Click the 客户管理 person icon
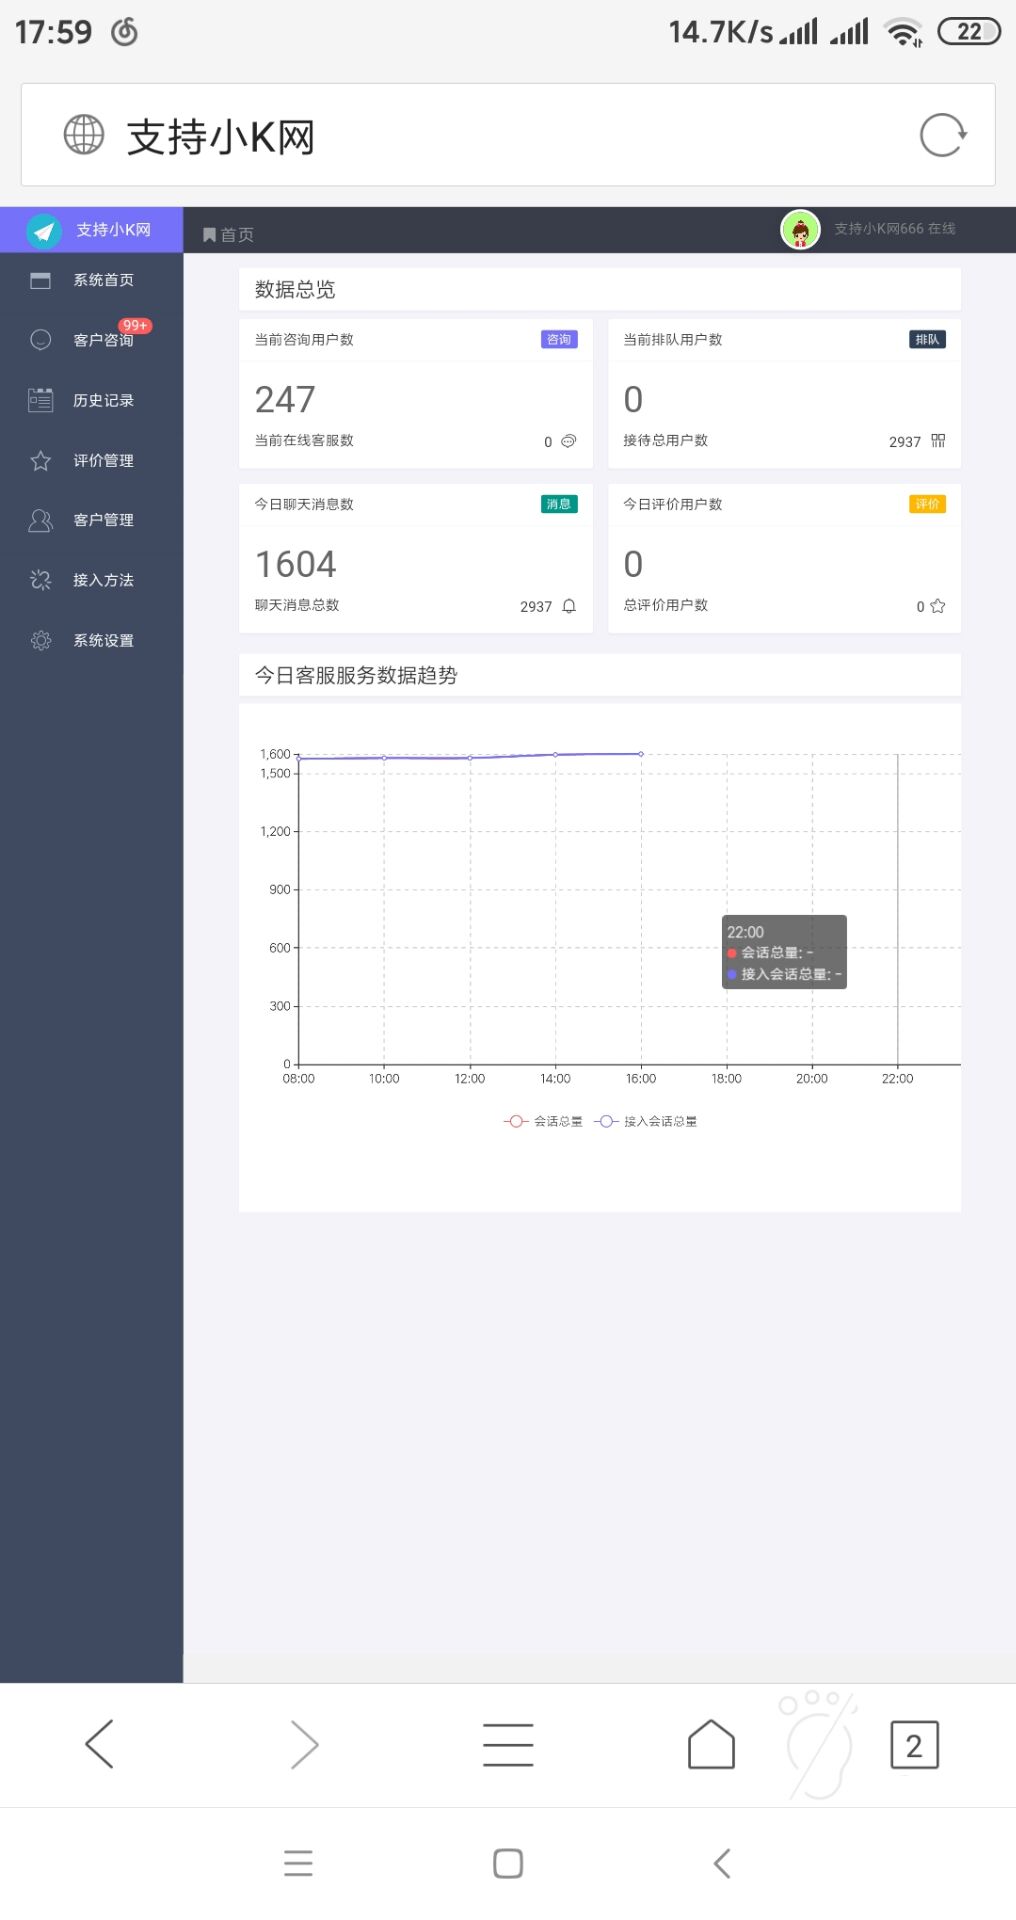The image size is (1016, 1920). pos(40,520)
